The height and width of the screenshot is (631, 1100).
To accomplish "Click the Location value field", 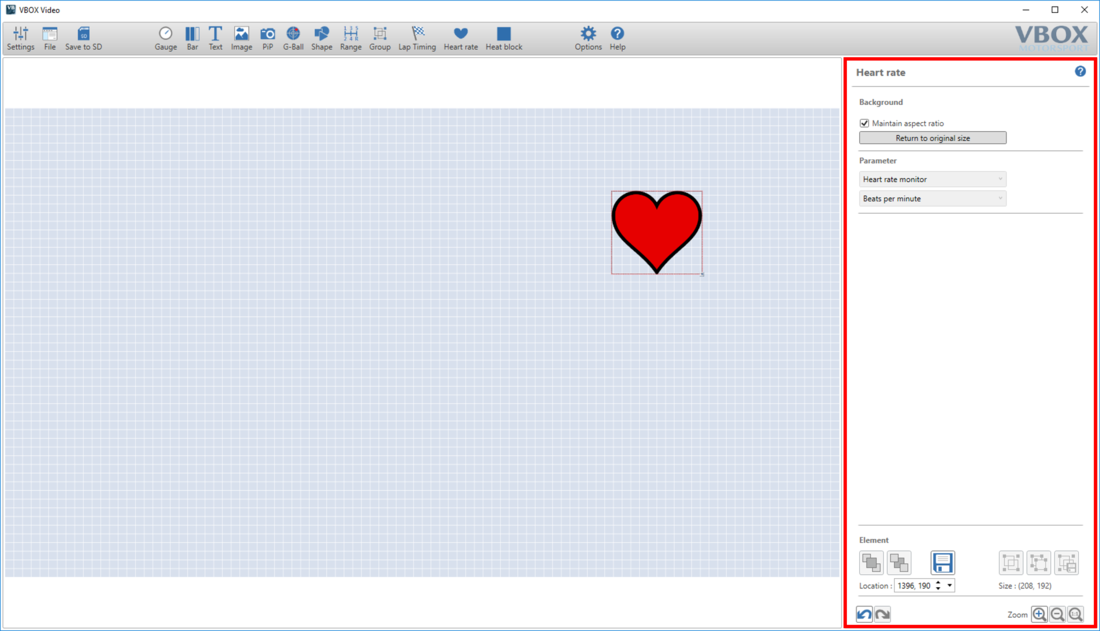I will [914, 585].
